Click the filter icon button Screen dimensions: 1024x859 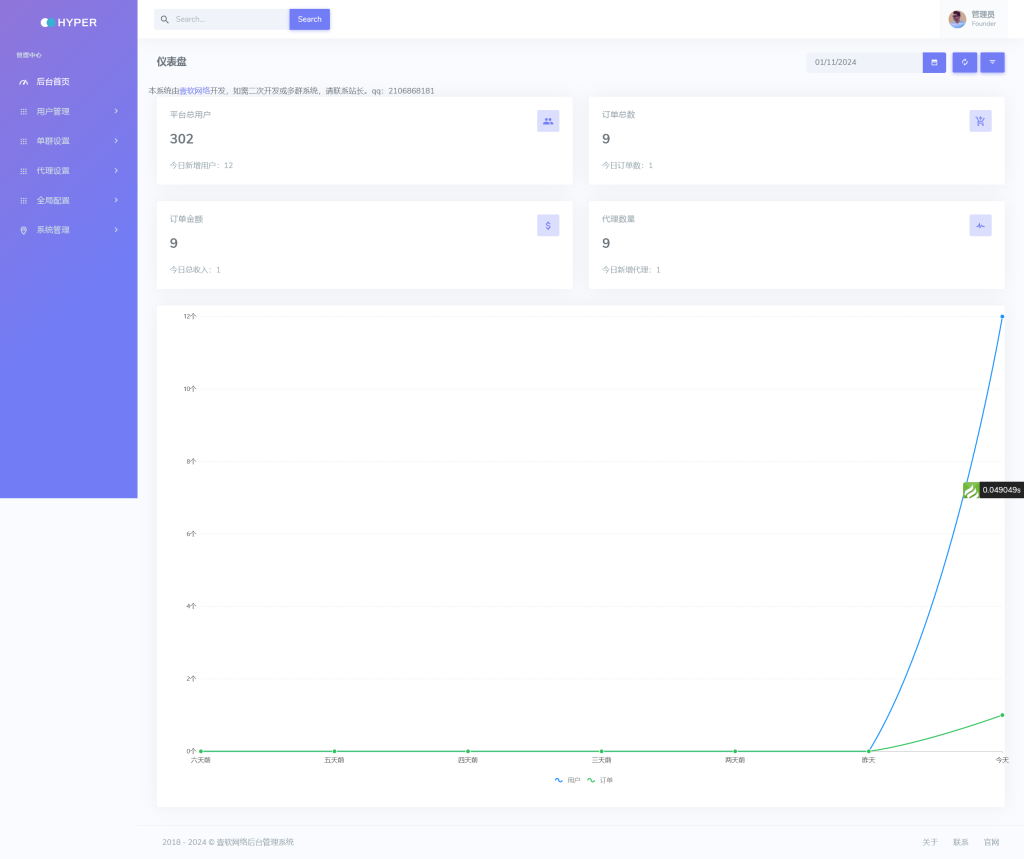point(992,62)
